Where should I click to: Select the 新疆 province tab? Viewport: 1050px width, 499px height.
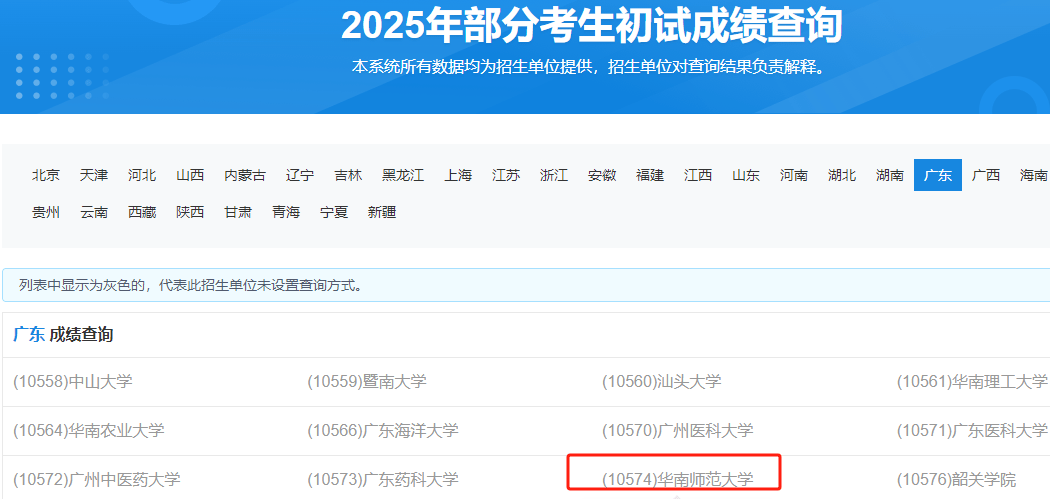382,213
